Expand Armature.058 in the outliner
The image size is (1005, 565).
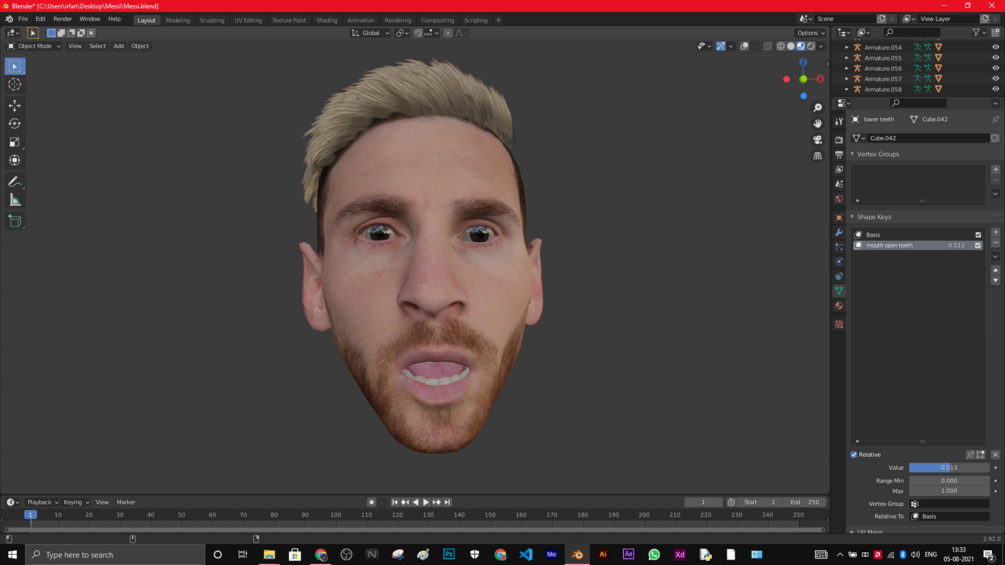point(847,89)
